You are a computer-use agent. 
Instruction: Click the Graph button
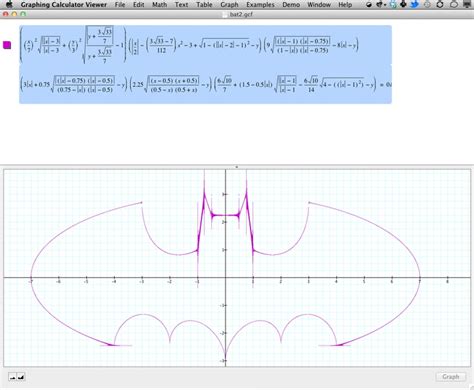pos(451,377)
